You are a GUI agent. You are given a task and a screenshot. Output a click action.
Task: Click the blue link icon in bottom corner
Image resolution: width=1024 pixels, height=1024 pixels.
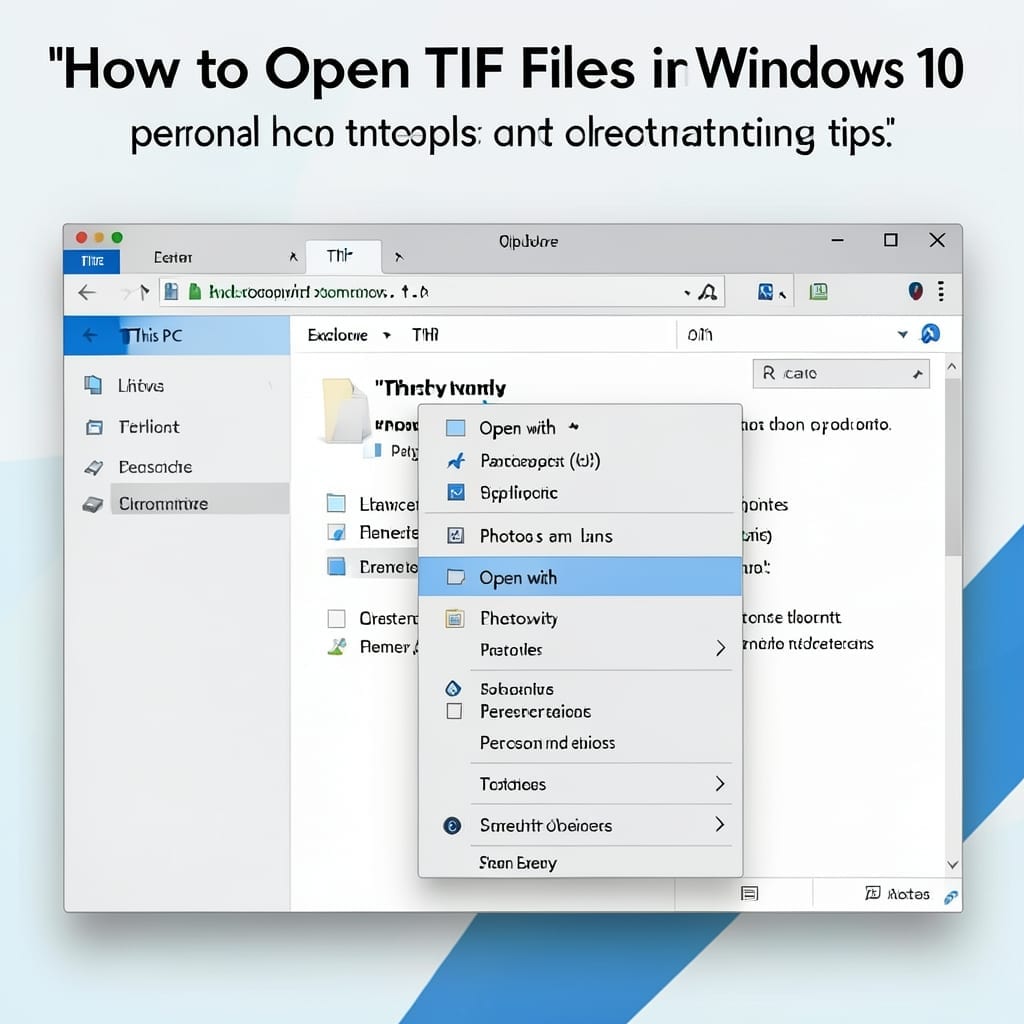(x=951, y=897)
